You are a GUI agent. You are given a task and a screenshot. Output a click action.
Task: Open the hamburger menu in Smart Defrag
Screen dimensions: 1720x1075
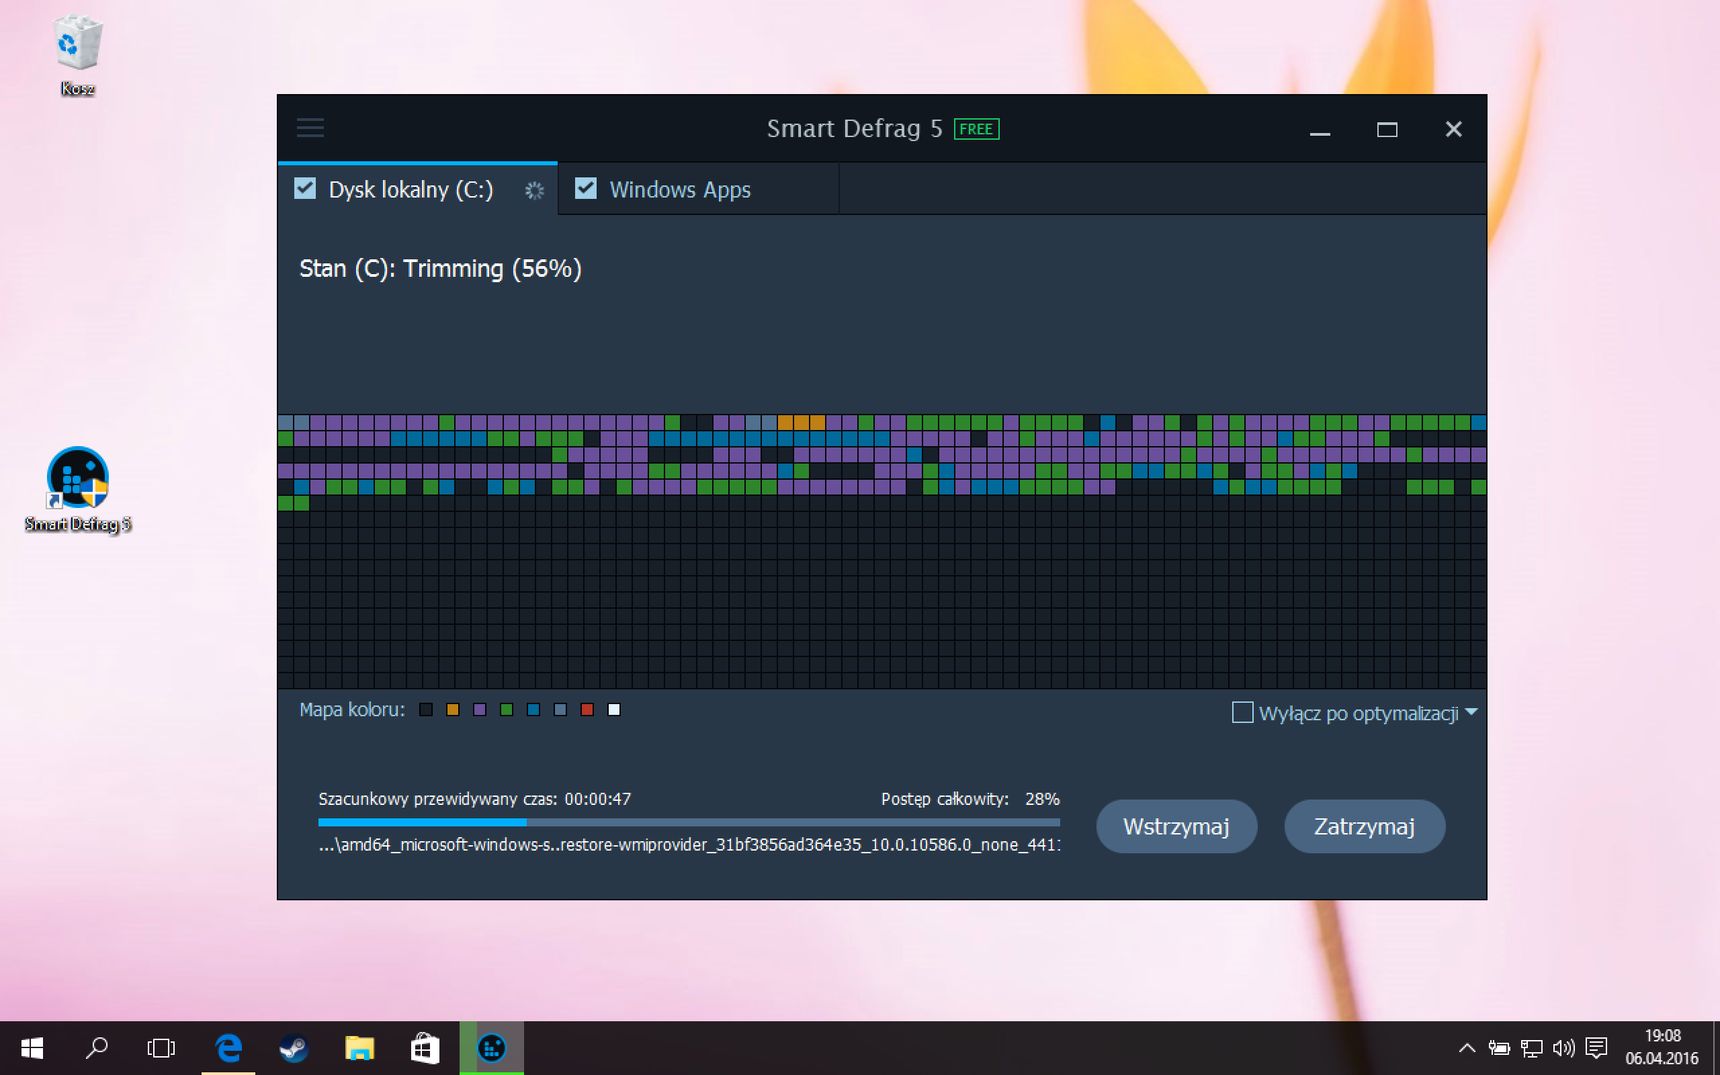click(x=310, y=127)
